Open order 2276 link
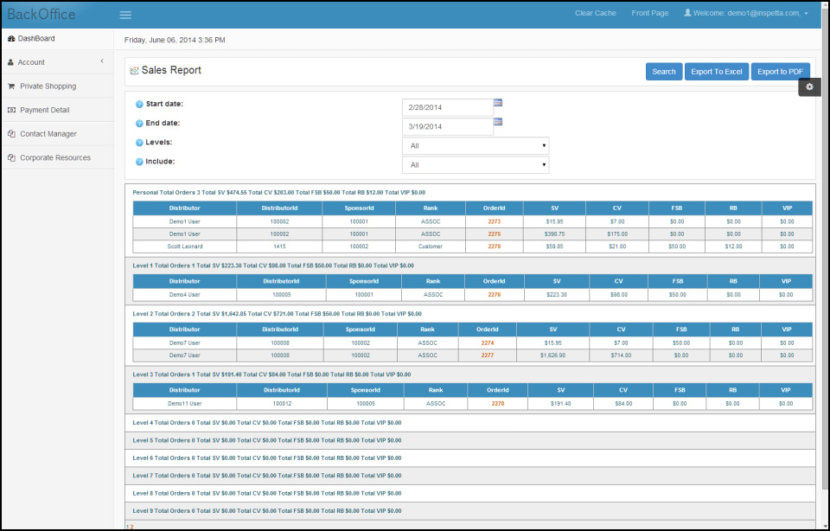 pyautogui.click(x=494, y=295)
